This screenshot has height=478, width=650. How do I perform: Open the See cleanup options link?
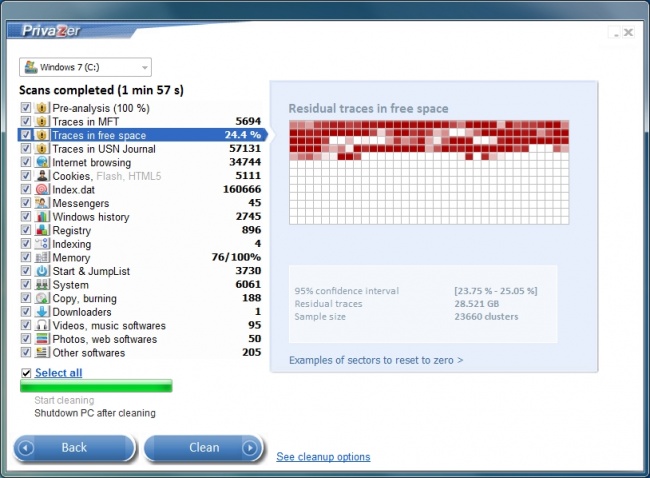click(x=323, y=457)
